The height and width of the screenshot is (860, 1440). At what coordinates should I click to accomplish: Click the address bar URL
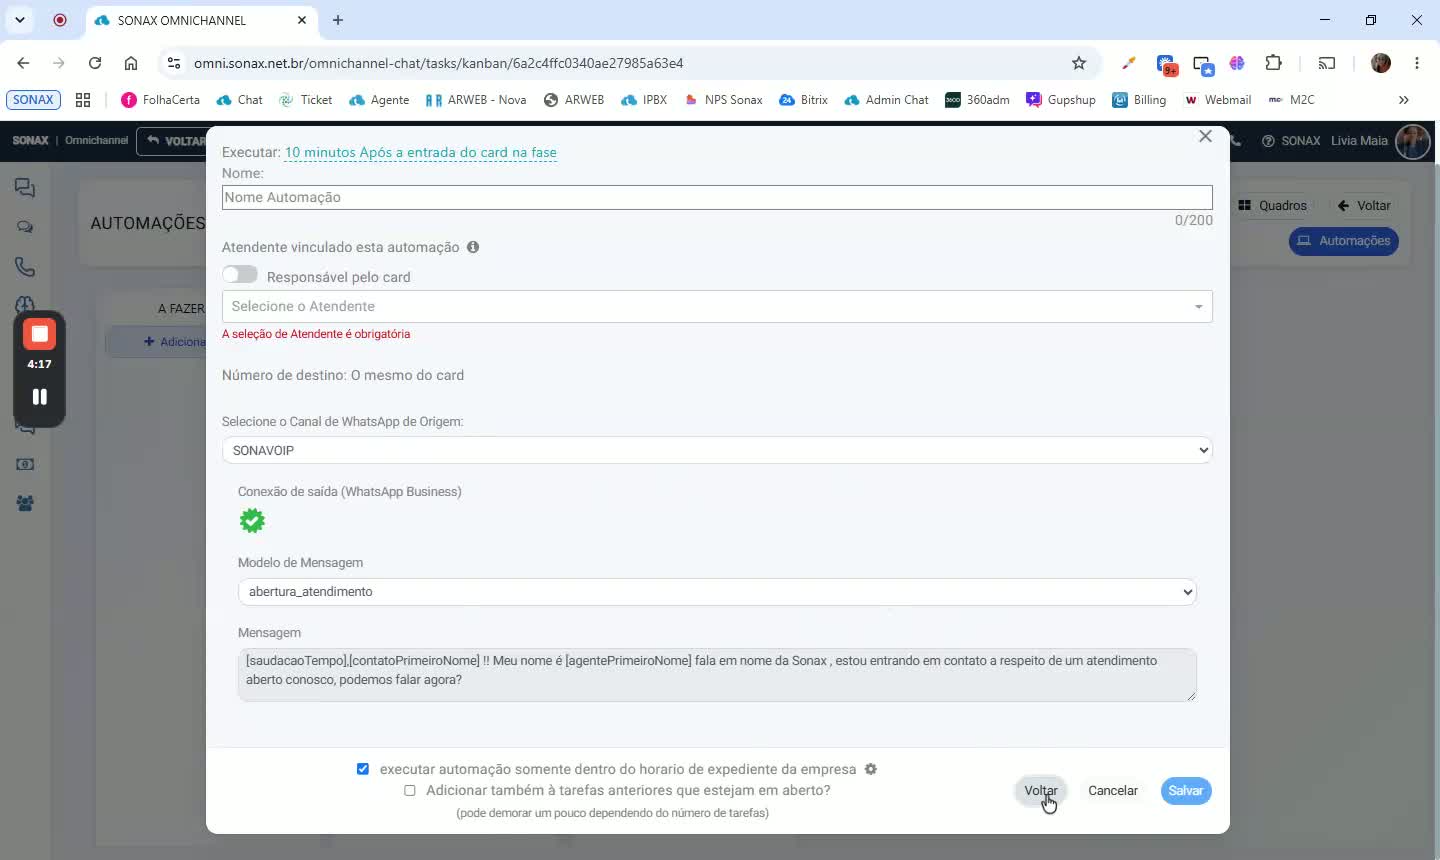[439, 63]
